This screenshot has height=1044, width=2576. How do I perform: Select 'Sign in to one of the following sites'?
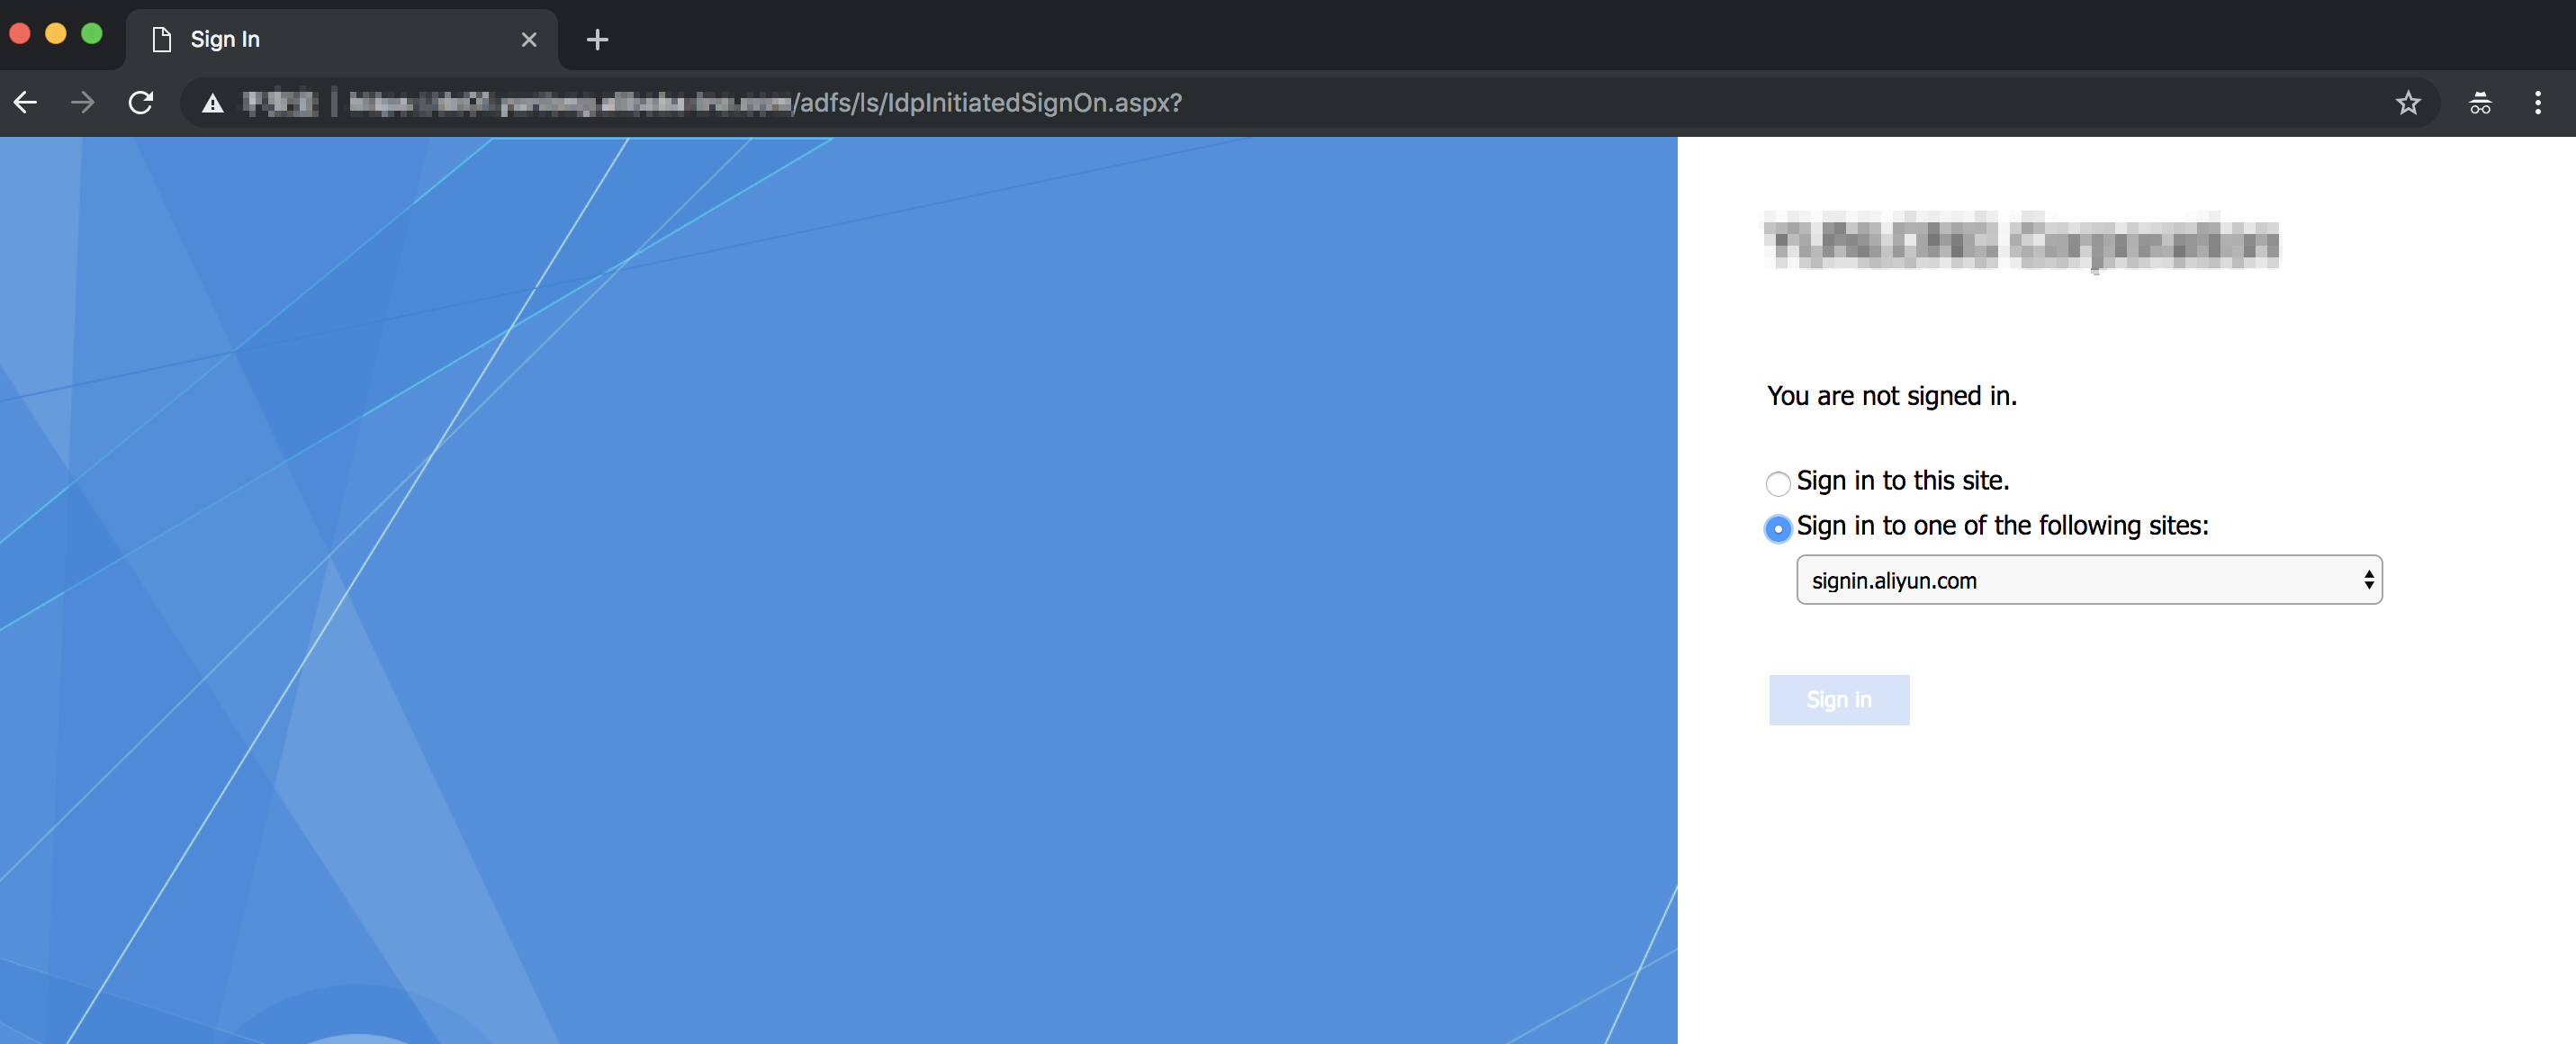(x=1777, y=528)
